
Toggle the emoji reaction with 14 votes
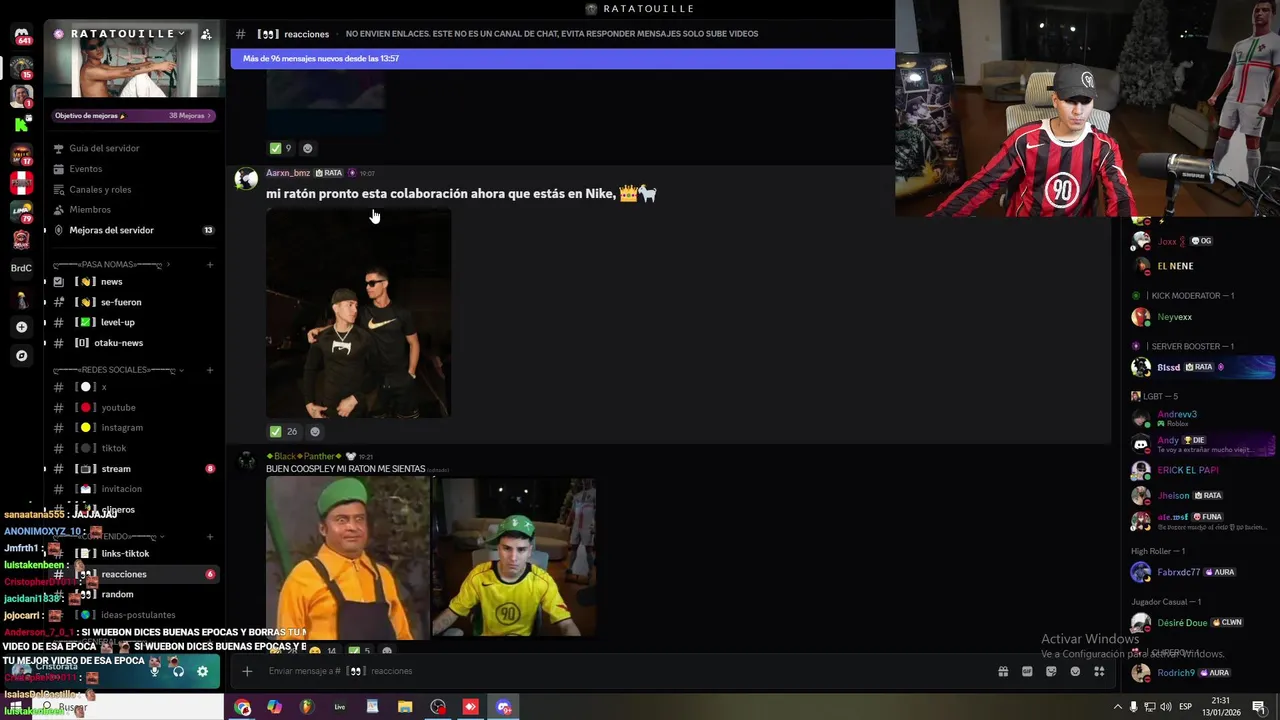point(323,651)
